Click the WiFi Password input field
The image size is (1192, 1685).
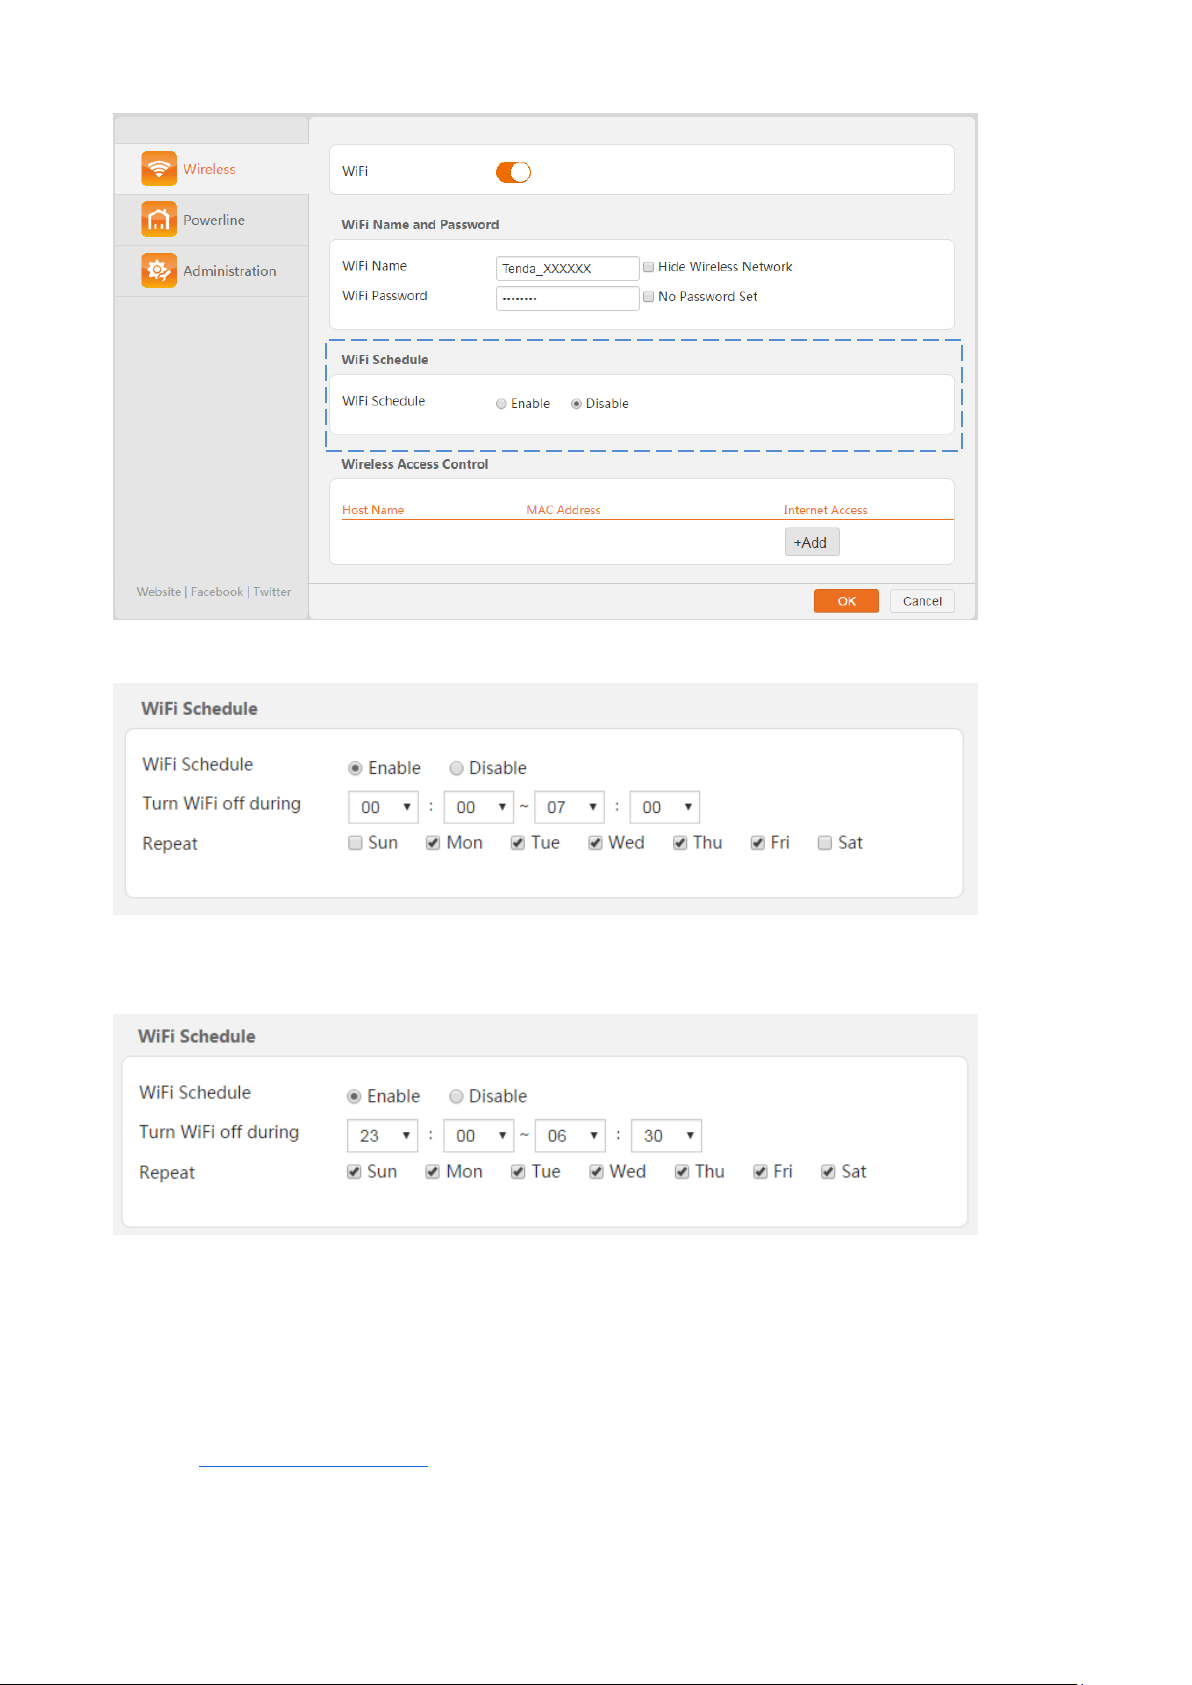point(567,298)
